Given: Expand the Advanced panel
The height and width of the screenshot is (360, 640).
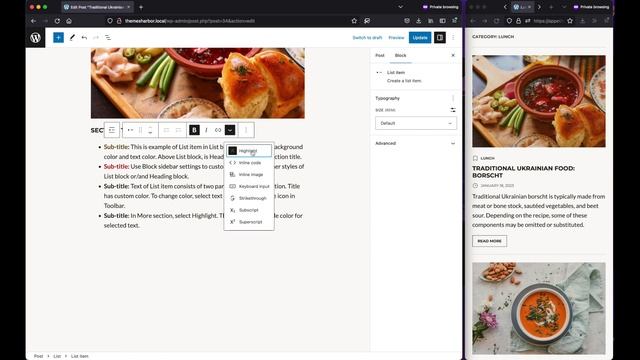Looking at the screenshot, I should (x=416, y=144).
